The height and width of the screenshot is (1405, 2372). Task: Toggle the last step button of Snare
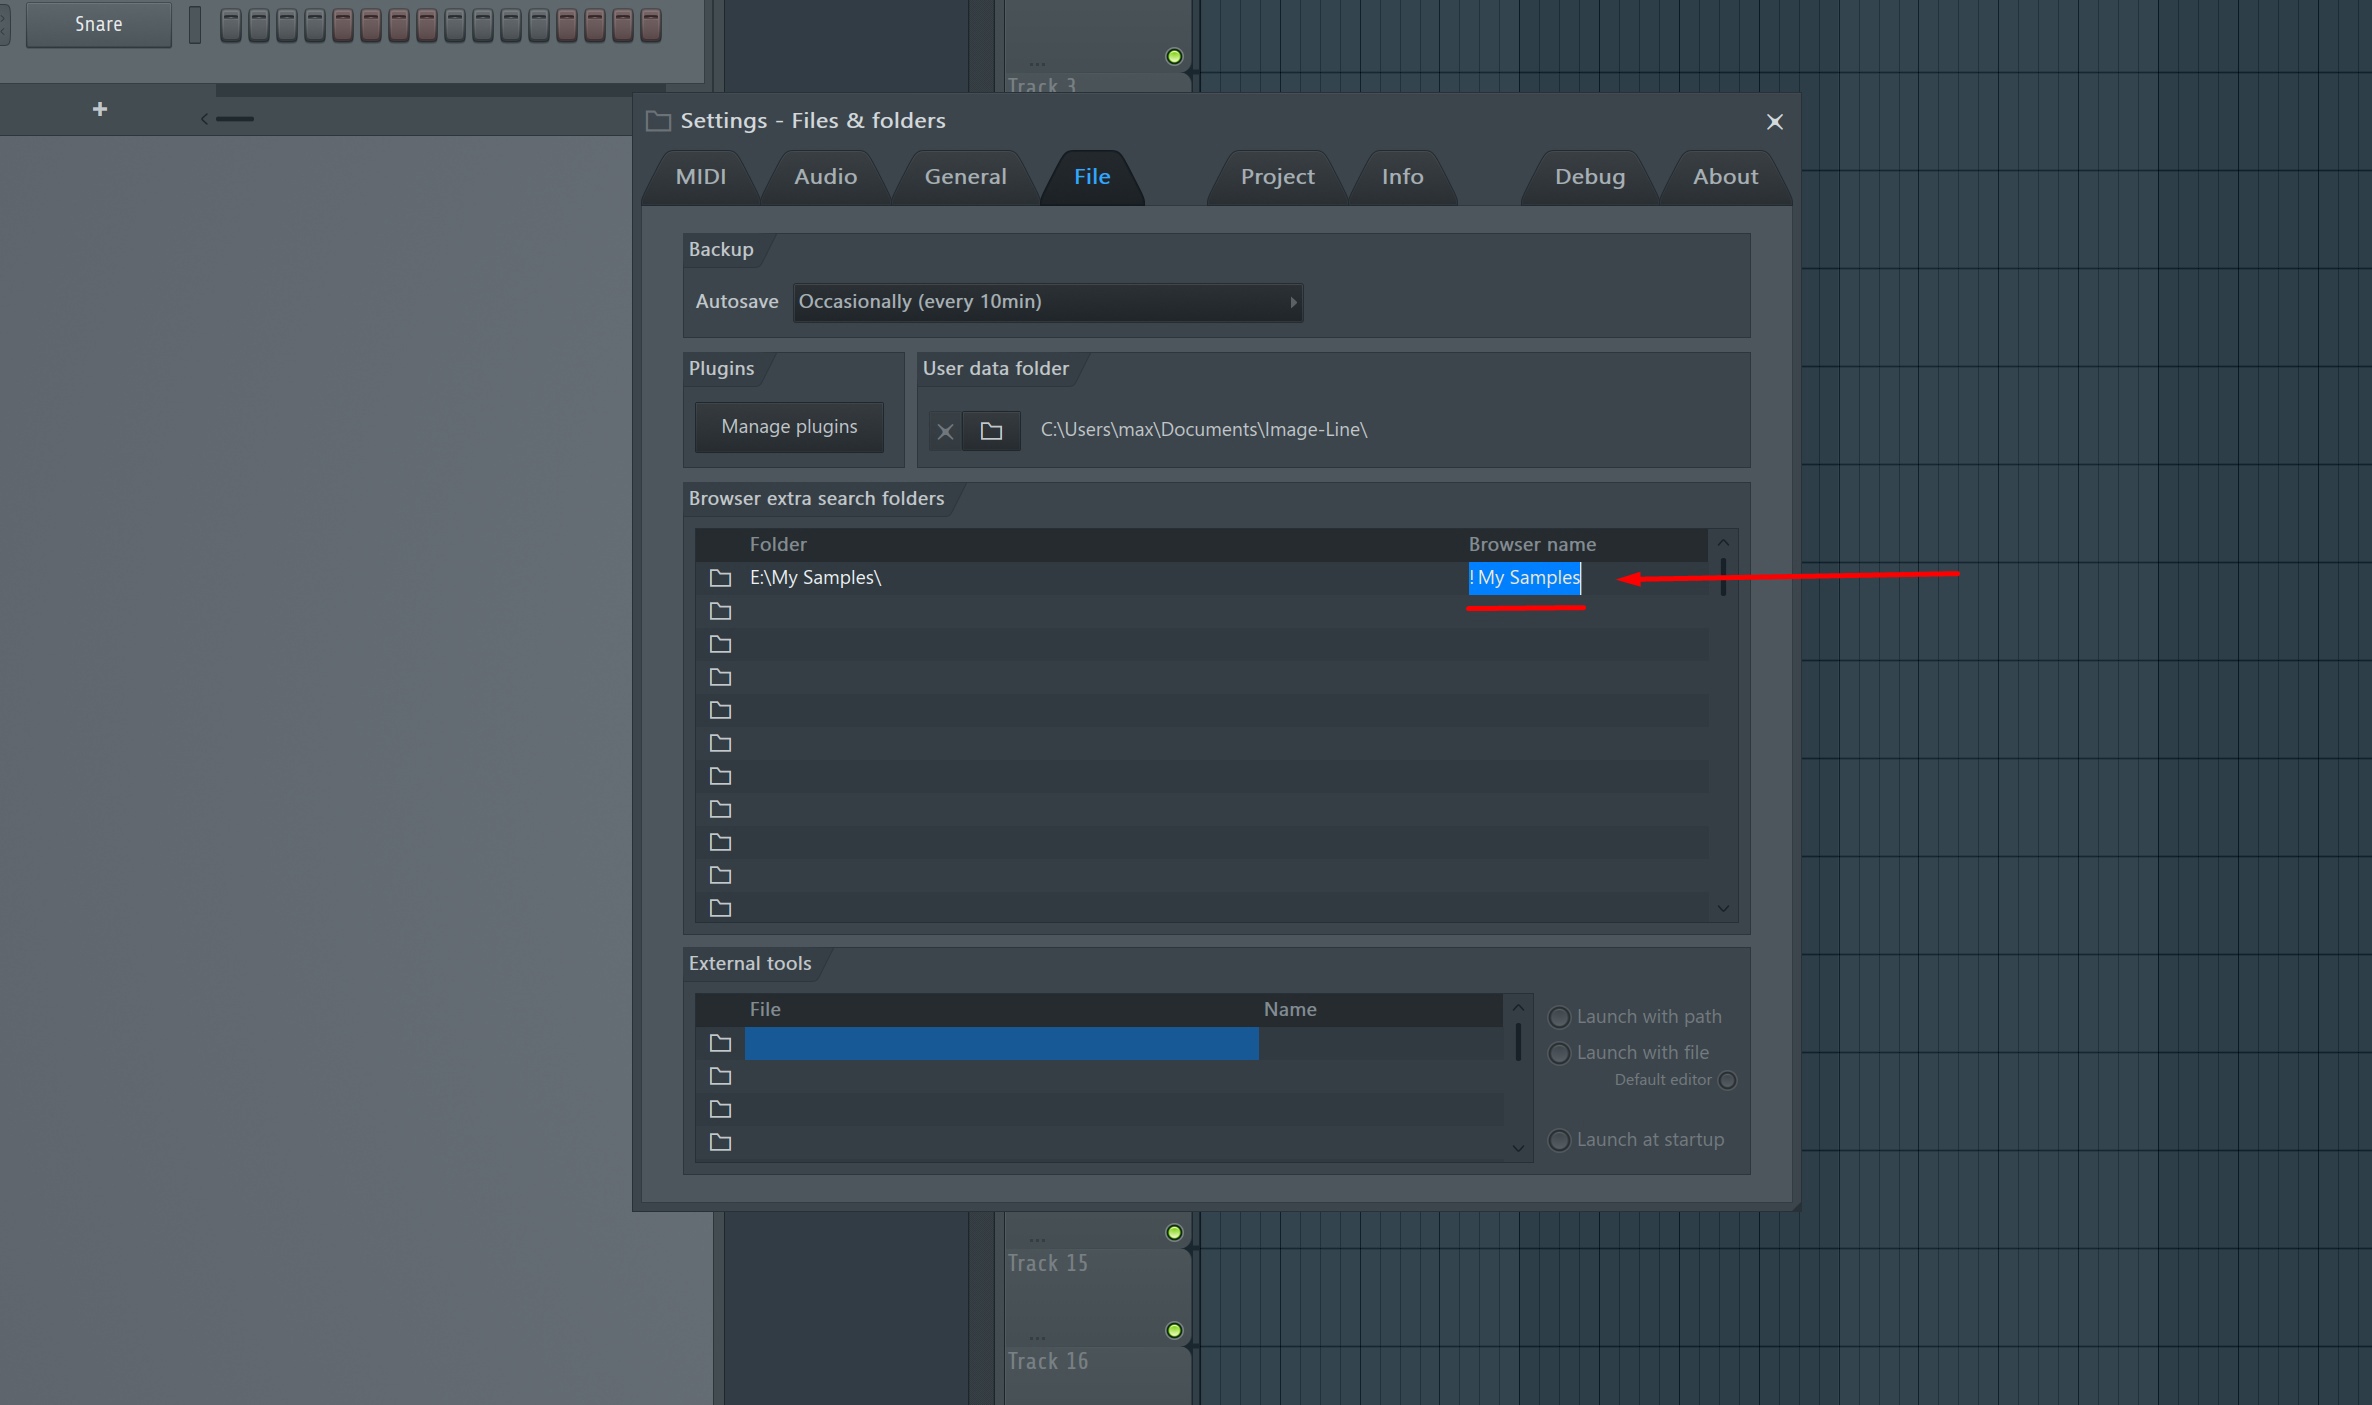point(651,25)
